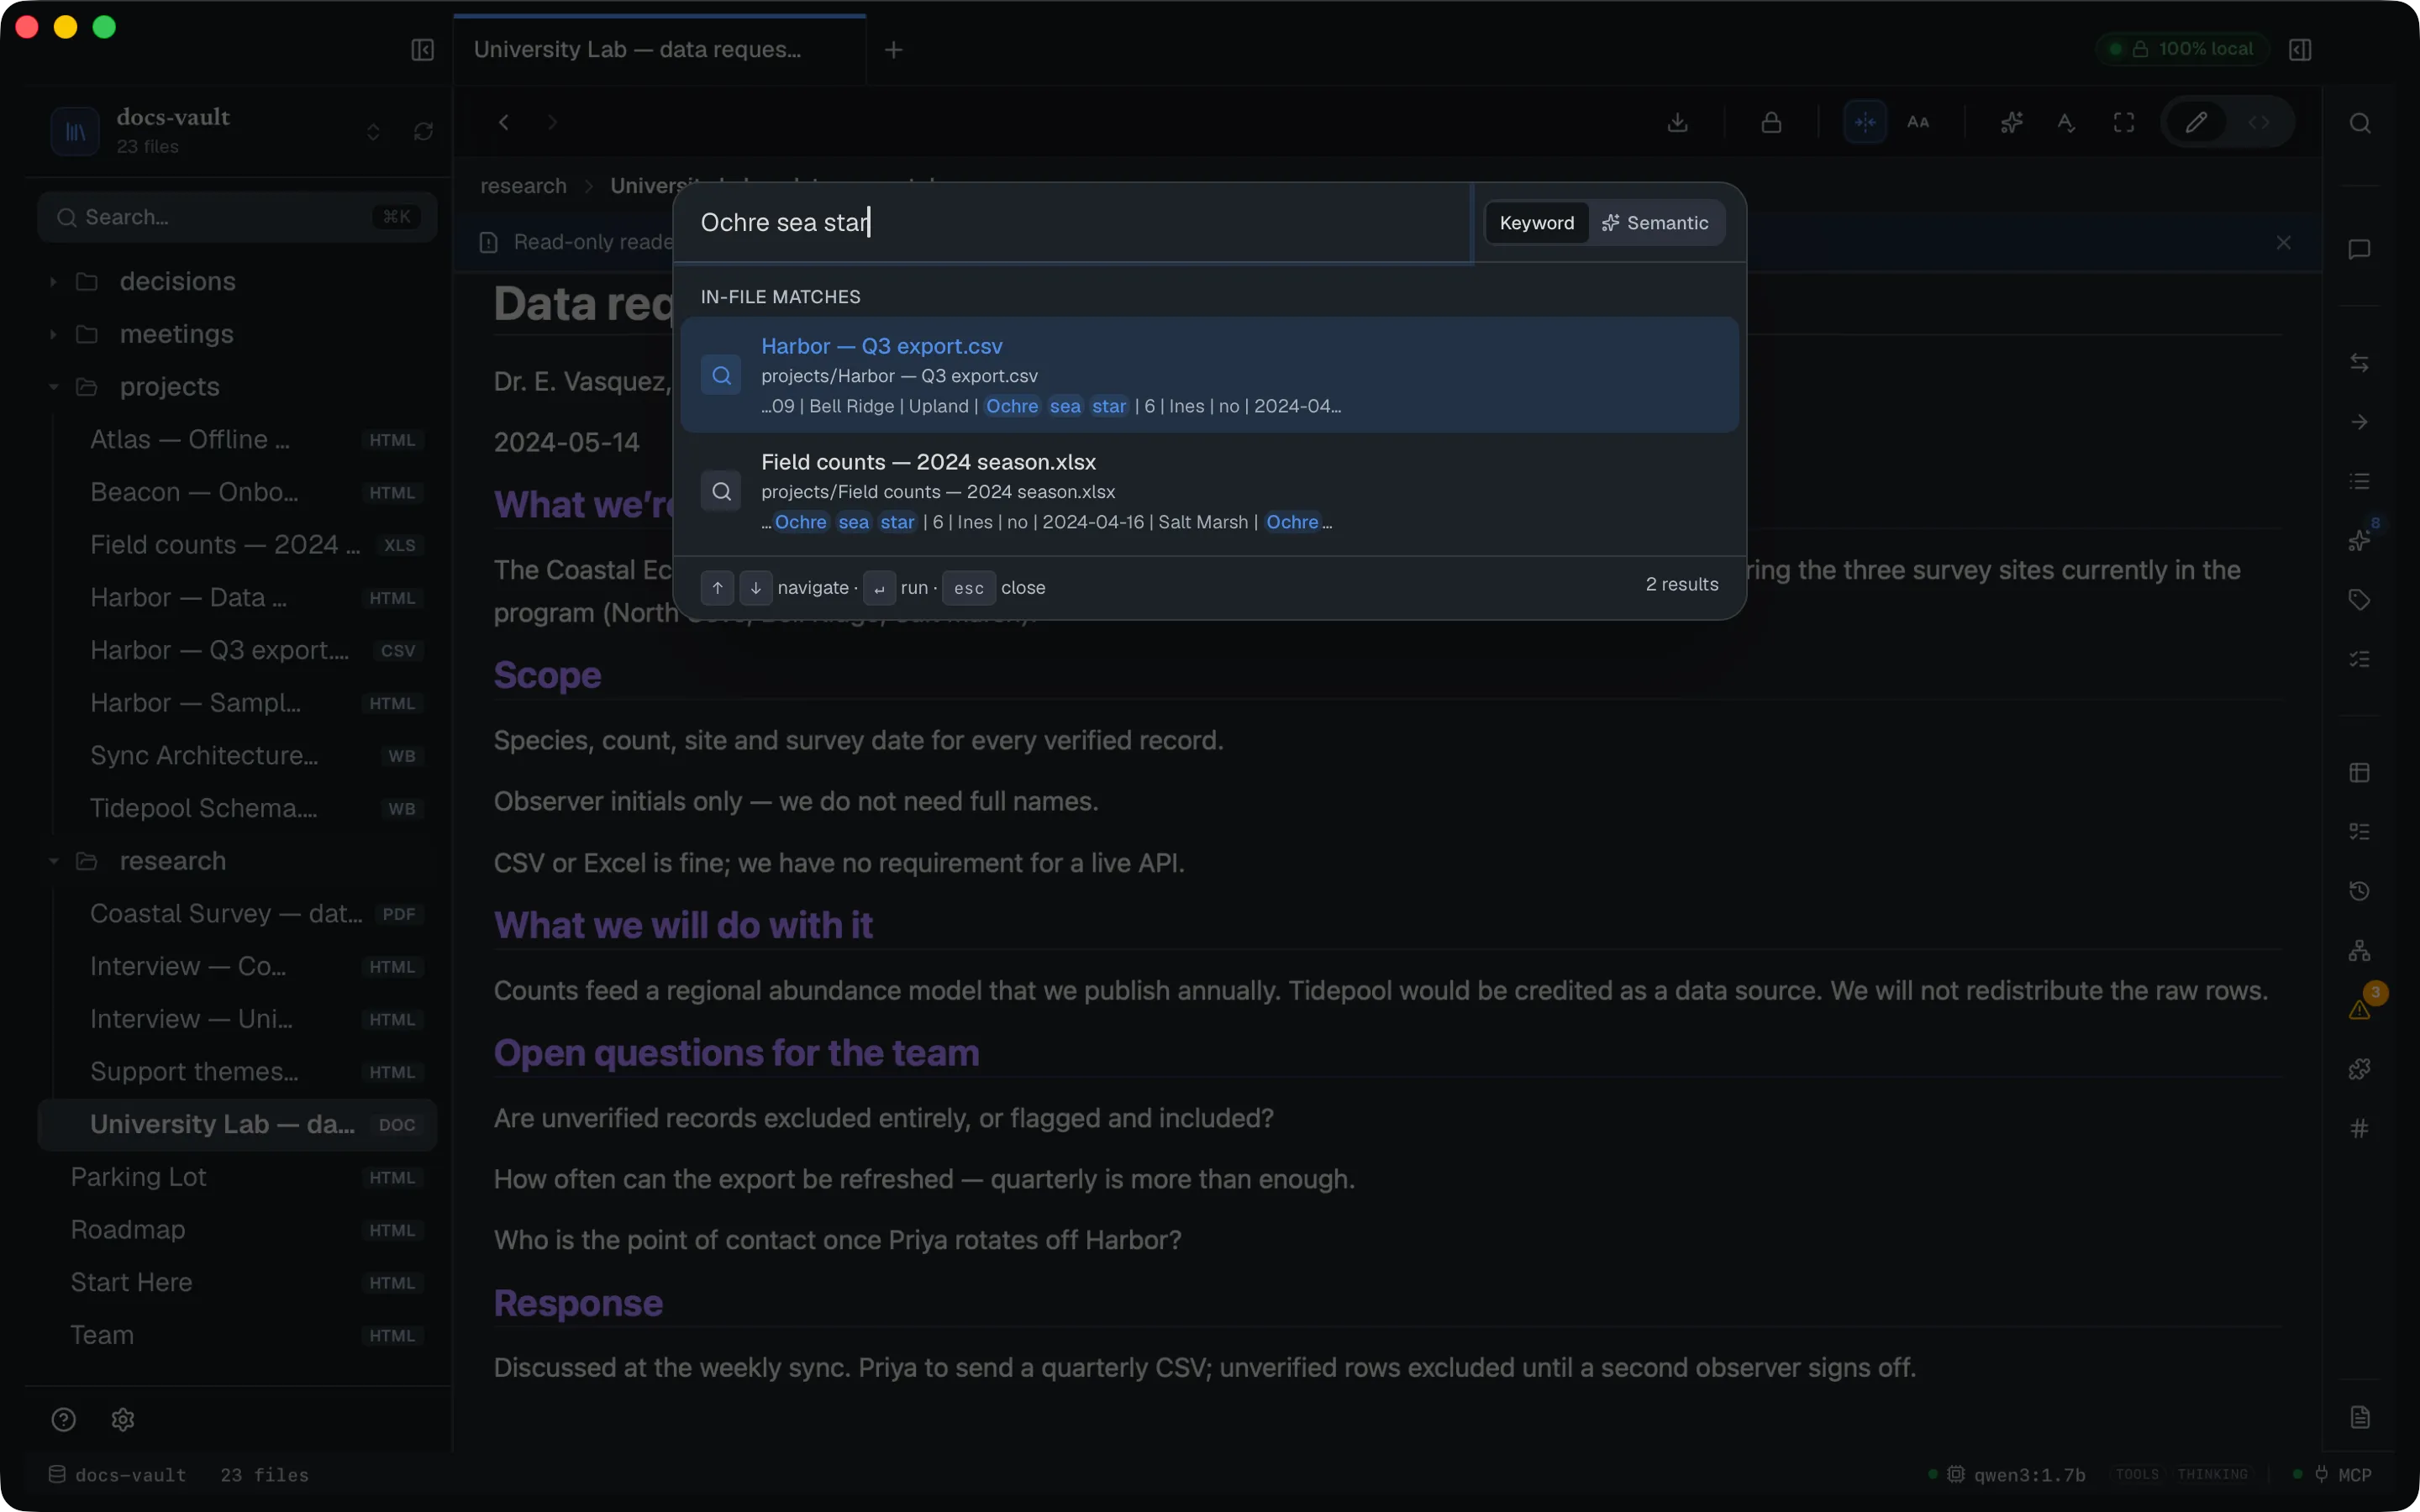The image size is (2420, 1512).
Task: Dismiss the read-only banner with the X
Action: (2283, 243)
